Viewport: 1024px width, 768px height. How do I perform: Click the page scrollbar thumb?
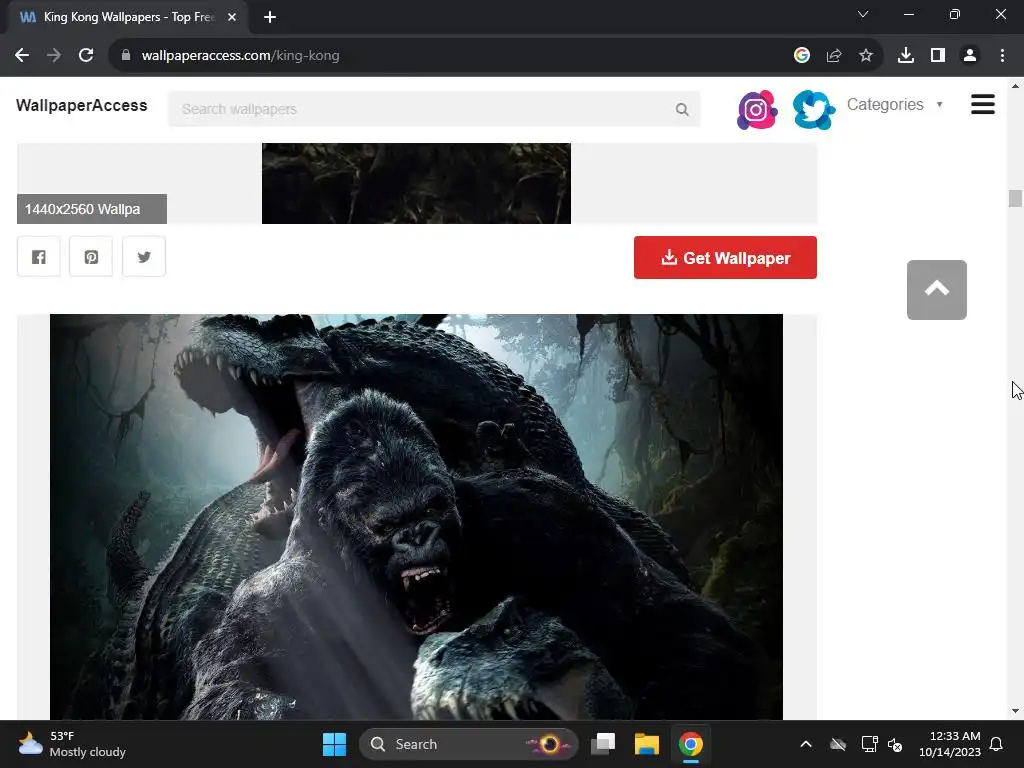click(x=1015, y=199)
